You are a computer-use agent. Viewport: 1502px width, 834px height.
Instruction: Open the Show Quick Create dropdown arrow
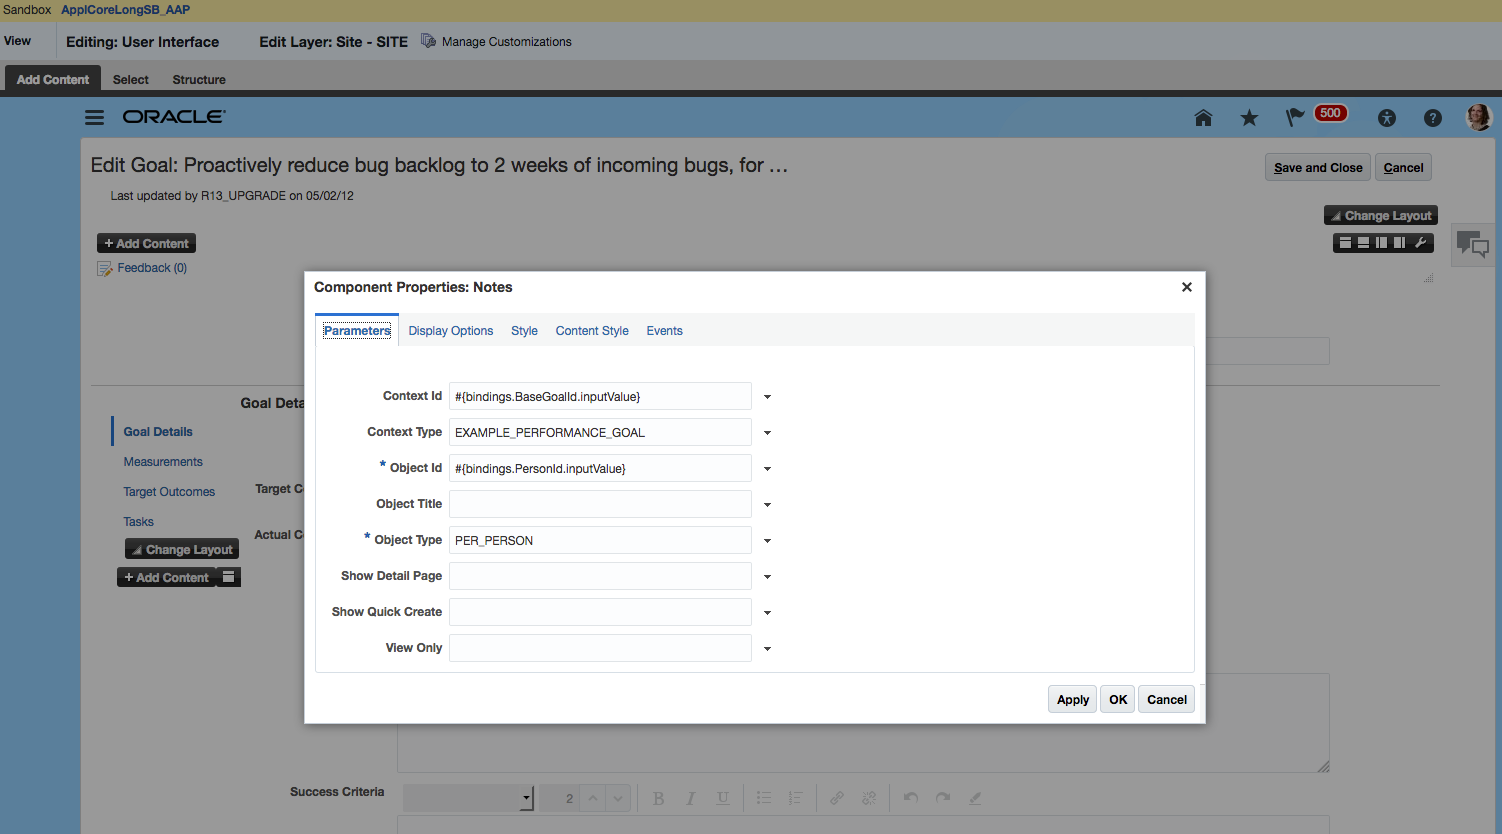coord(767,613)
